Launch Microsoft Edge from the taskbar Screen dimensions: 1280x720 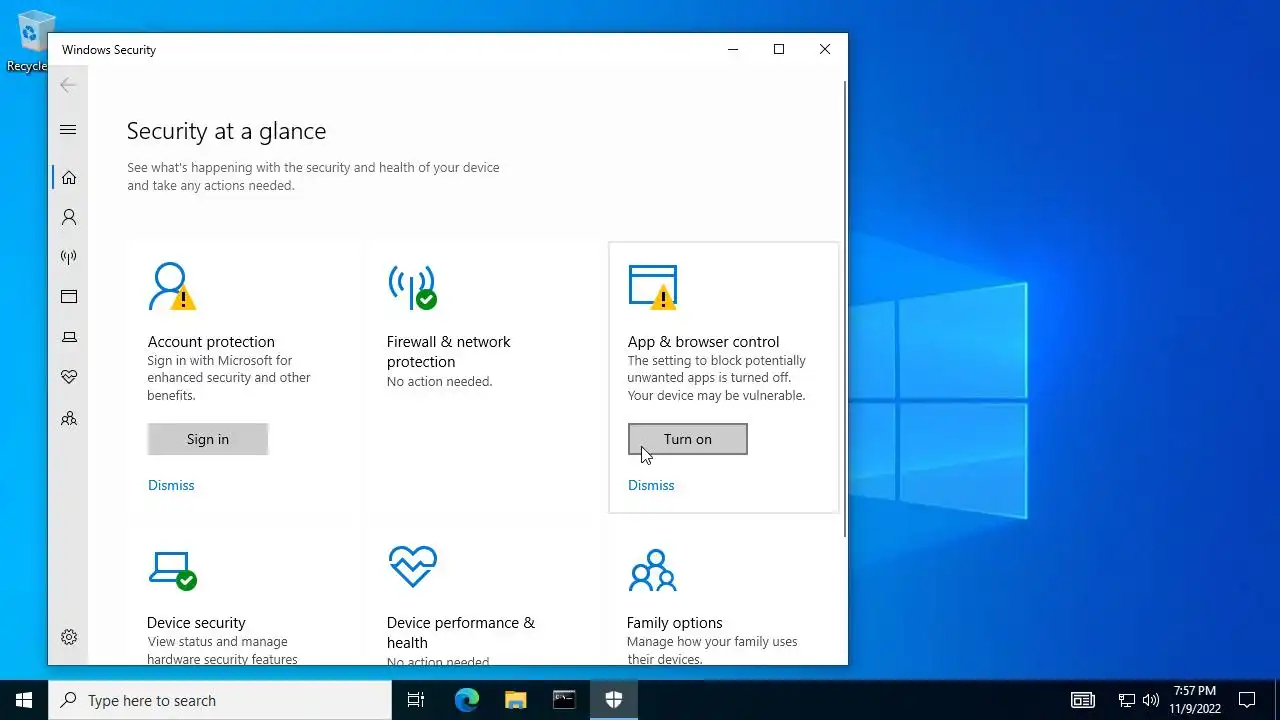pyautogui.click(x=467, y=700)
